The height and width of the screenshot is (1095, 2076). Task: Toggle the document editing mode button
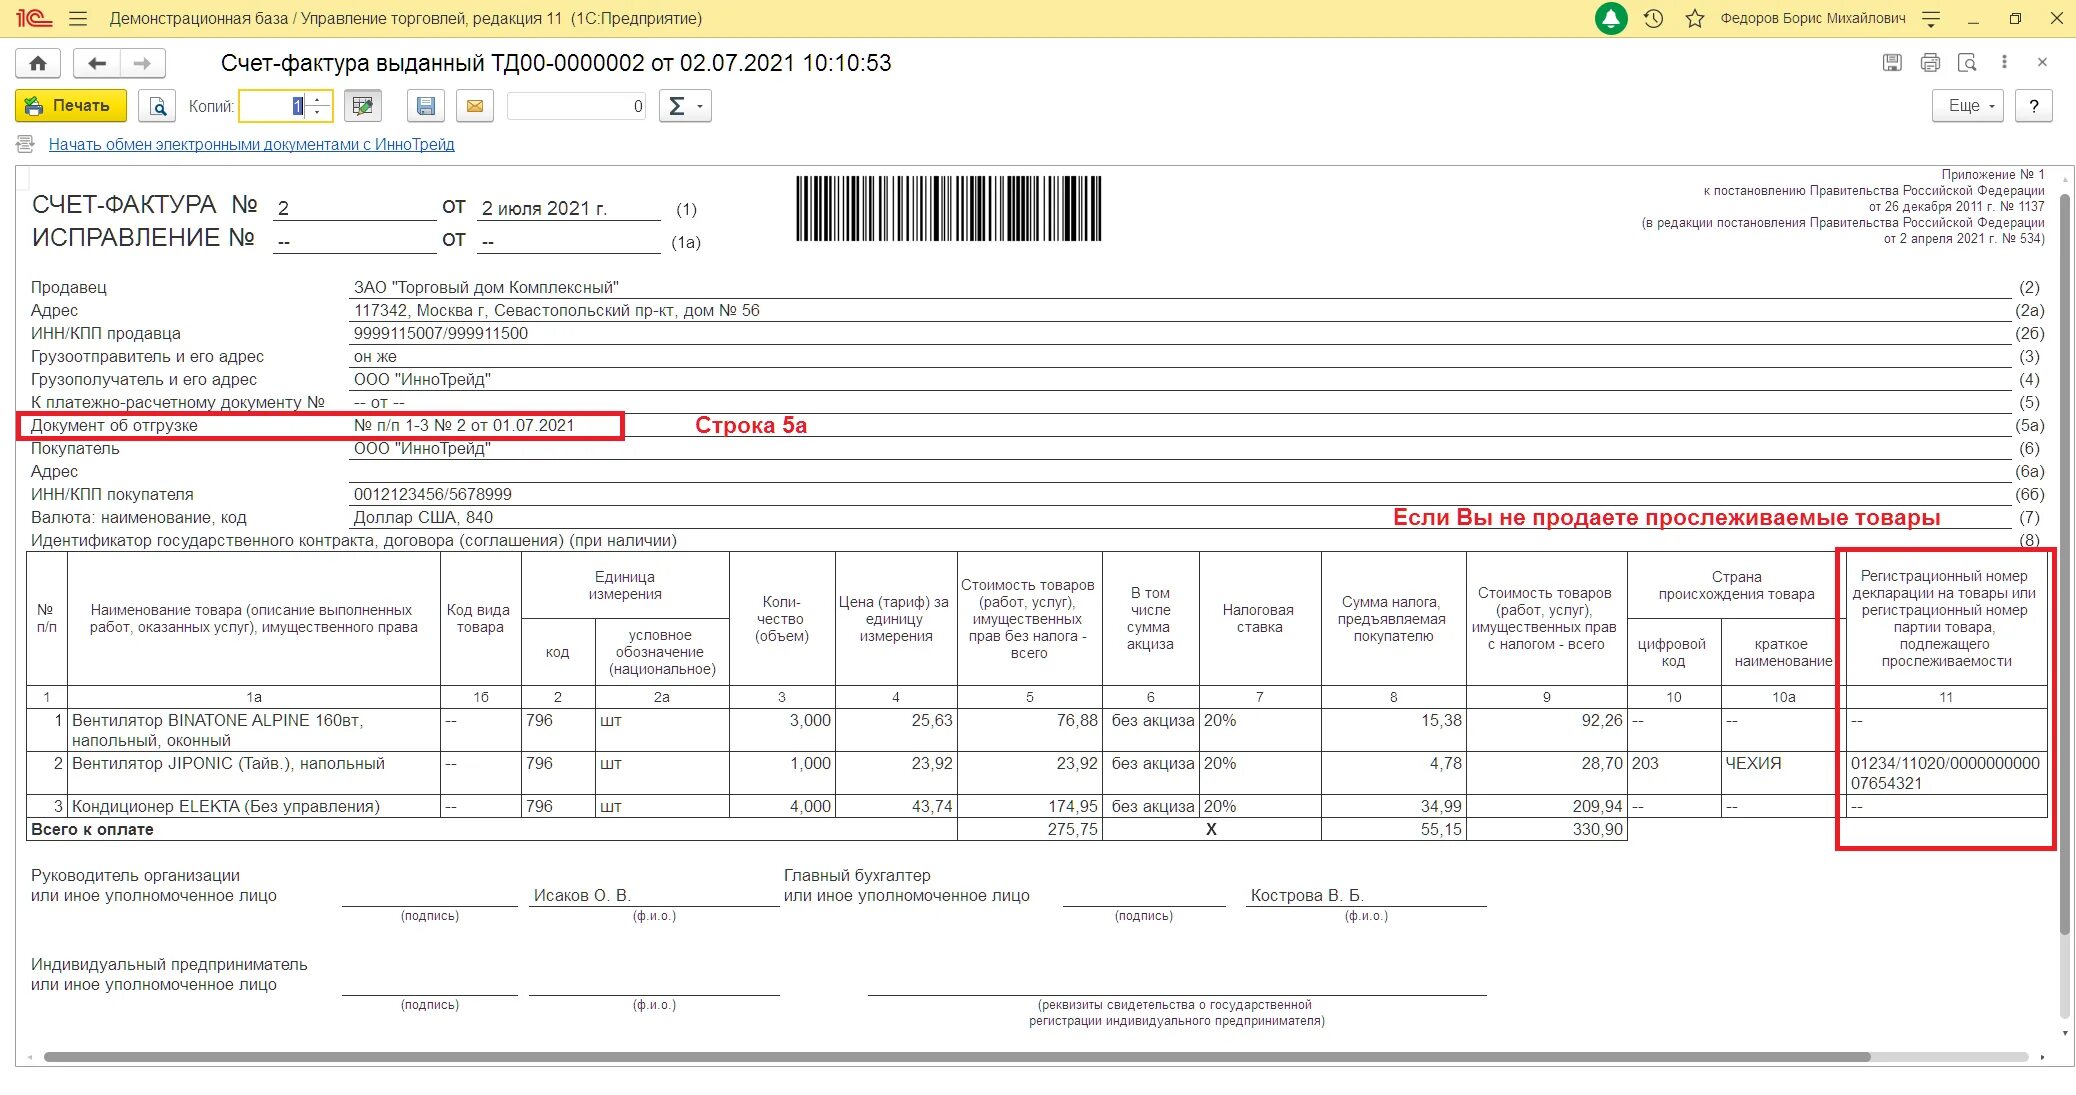click(363, 106)
